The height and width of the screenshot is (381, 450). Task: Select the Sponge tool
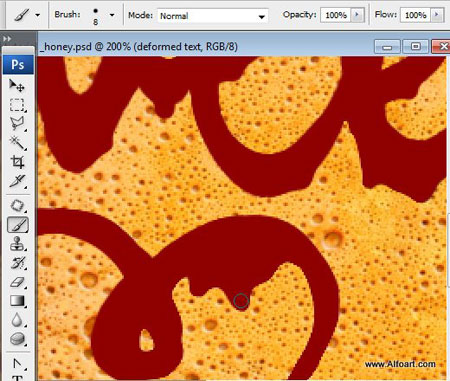click(17, 339)
